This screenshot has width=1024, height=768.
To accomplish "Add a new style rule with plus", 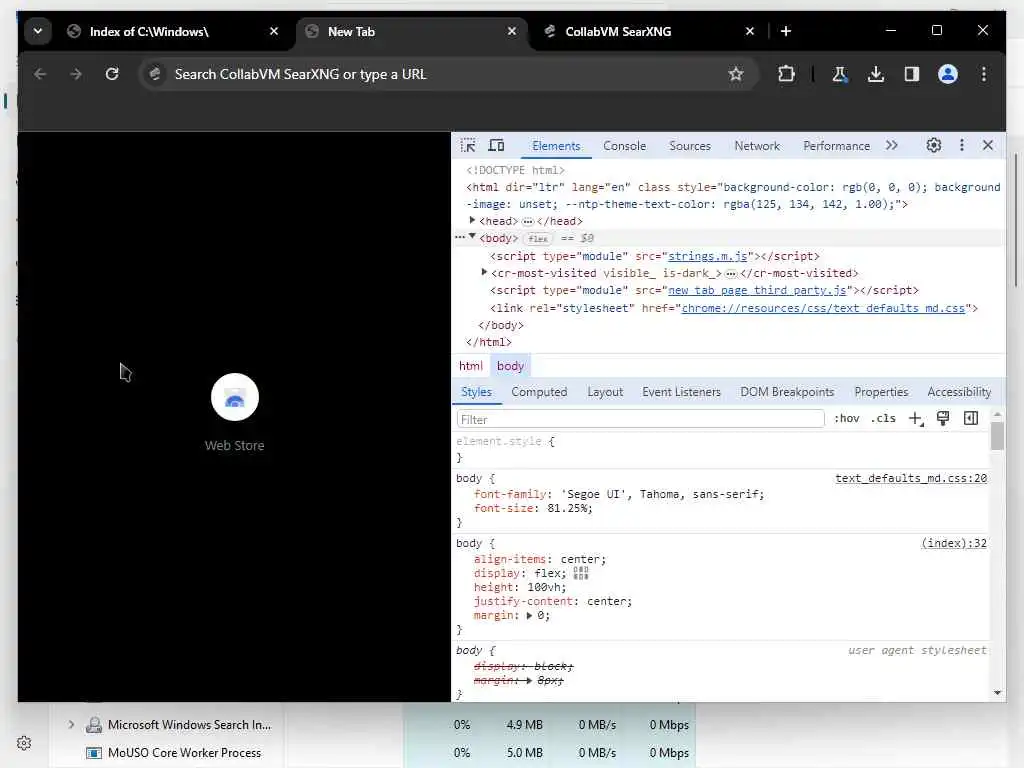I will click(916, 419).
